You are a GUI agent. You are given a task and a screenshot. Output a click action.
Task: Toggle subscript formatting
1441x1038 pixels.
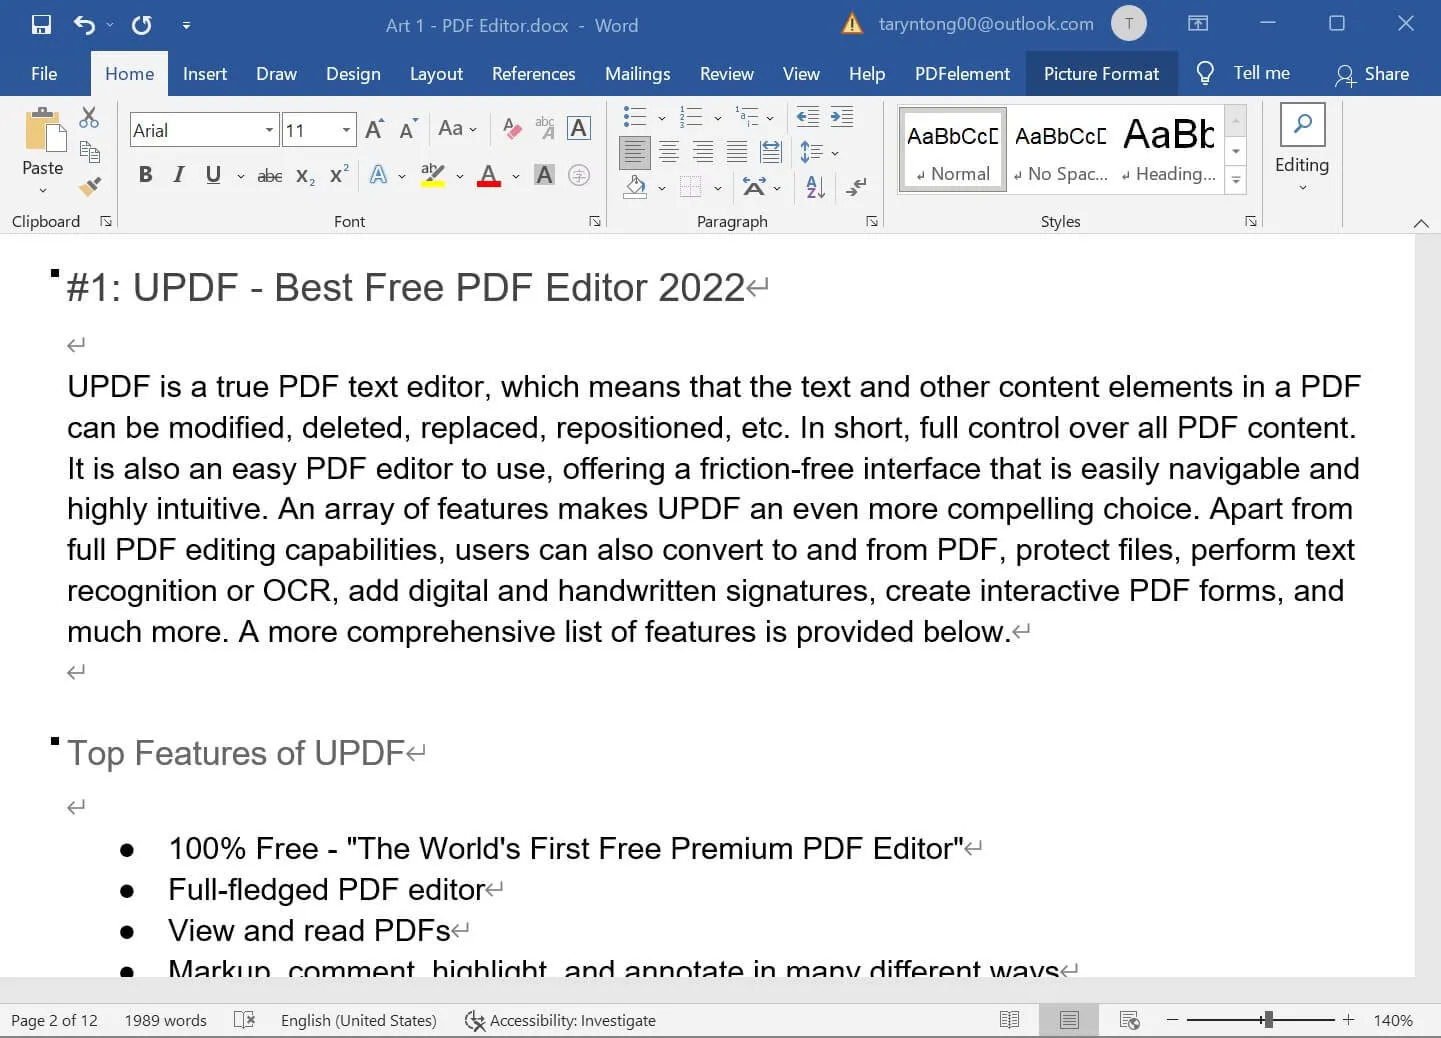[x=306, y=176]
